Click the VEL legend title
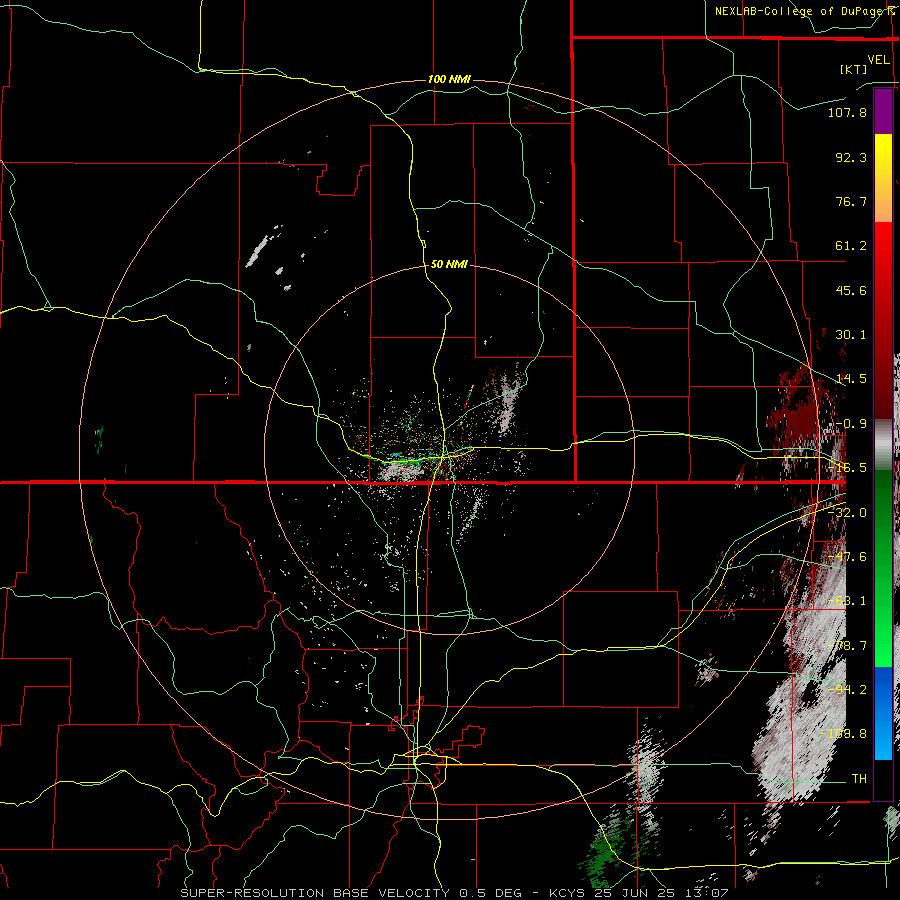Image resolution: width=900 pixels, height=900 pixels. pos(878,60)
